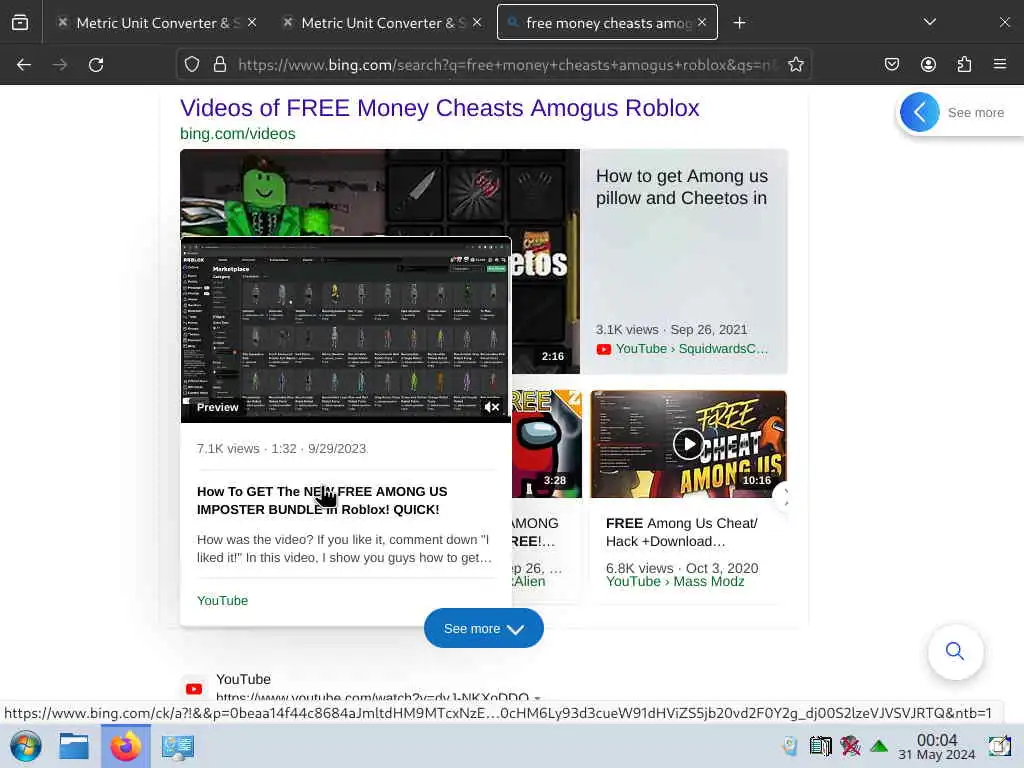This screenshot has width=1024, height=768.
Task: Open How to get Among us pillow title
Action: tap(682, 187)
